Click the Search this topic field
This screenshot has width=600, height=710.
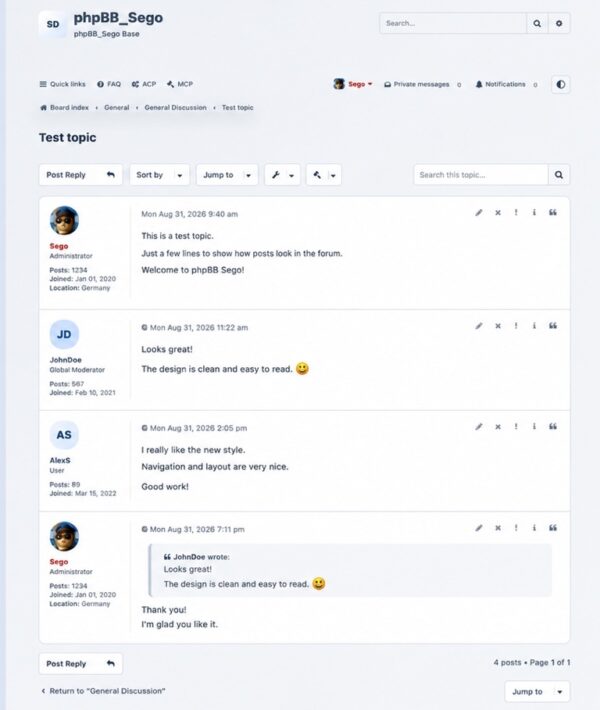480,175
